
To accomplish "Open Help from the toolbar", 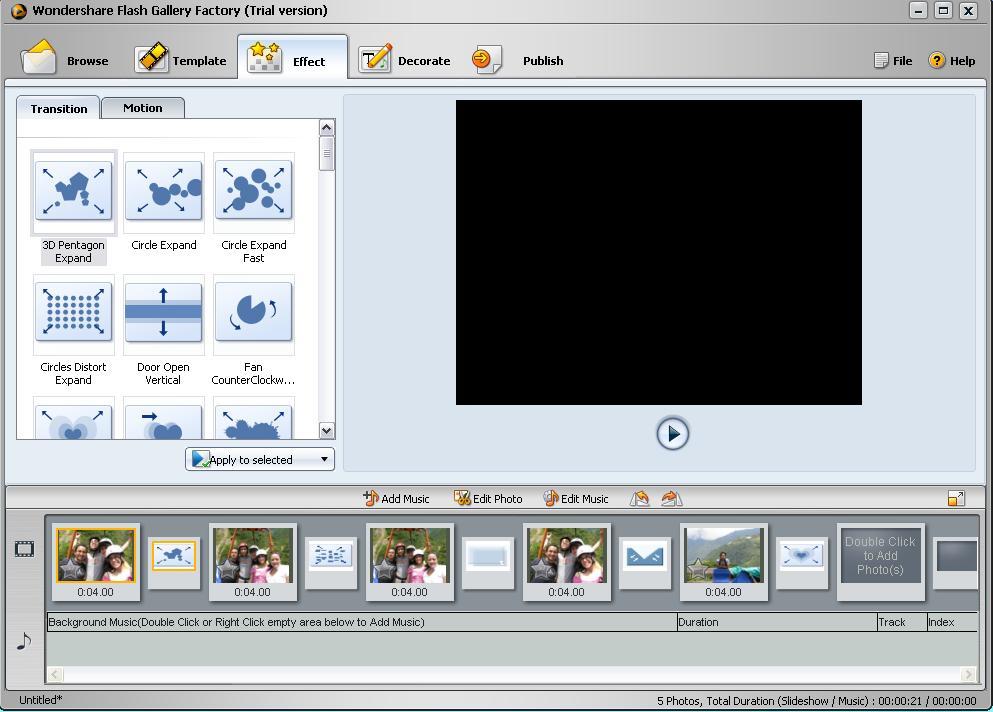I will click(938, 60).
